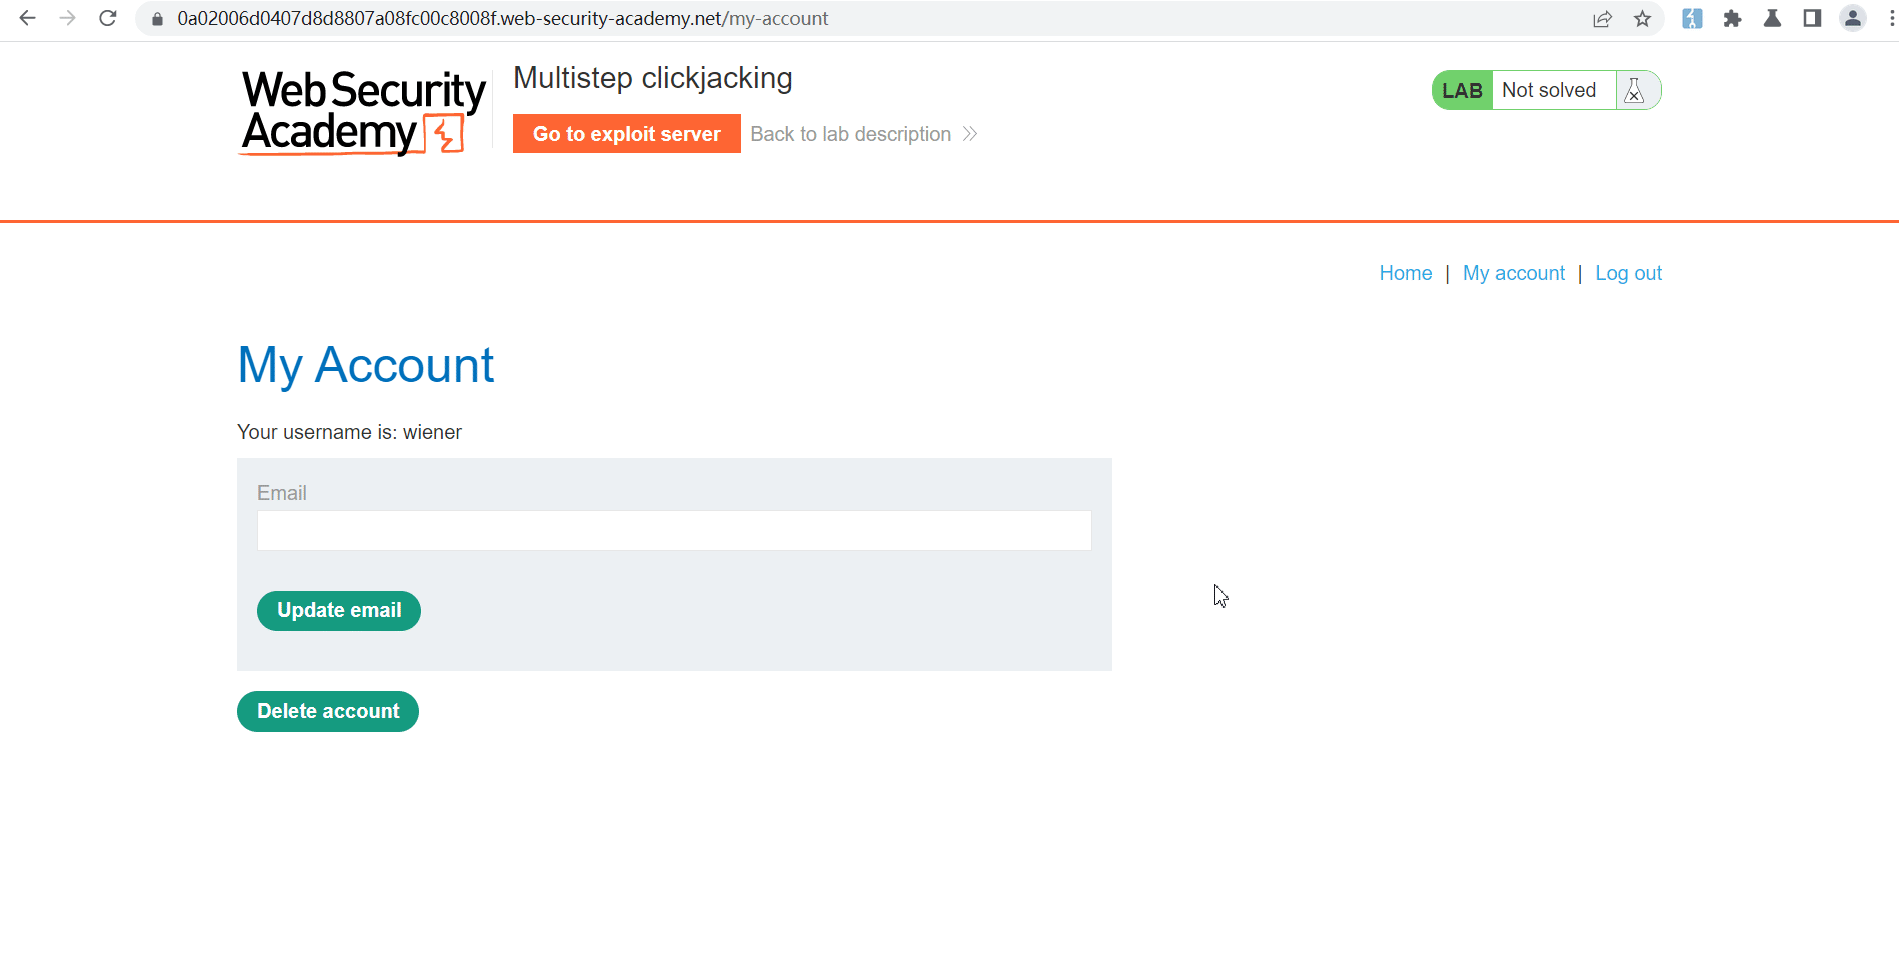
Task: Click the Delete account button
Action: click(328, 711)
